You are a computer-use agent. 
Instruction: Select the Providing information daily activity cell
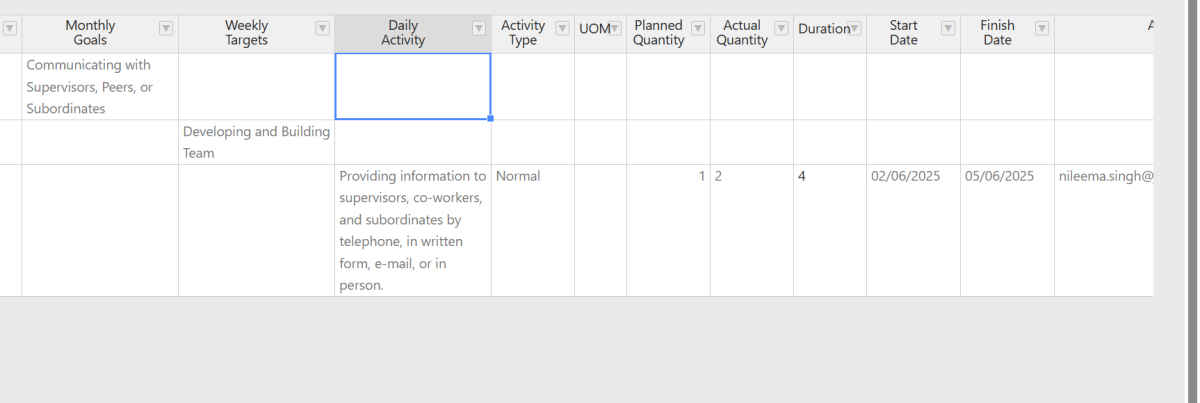(412, 230)
